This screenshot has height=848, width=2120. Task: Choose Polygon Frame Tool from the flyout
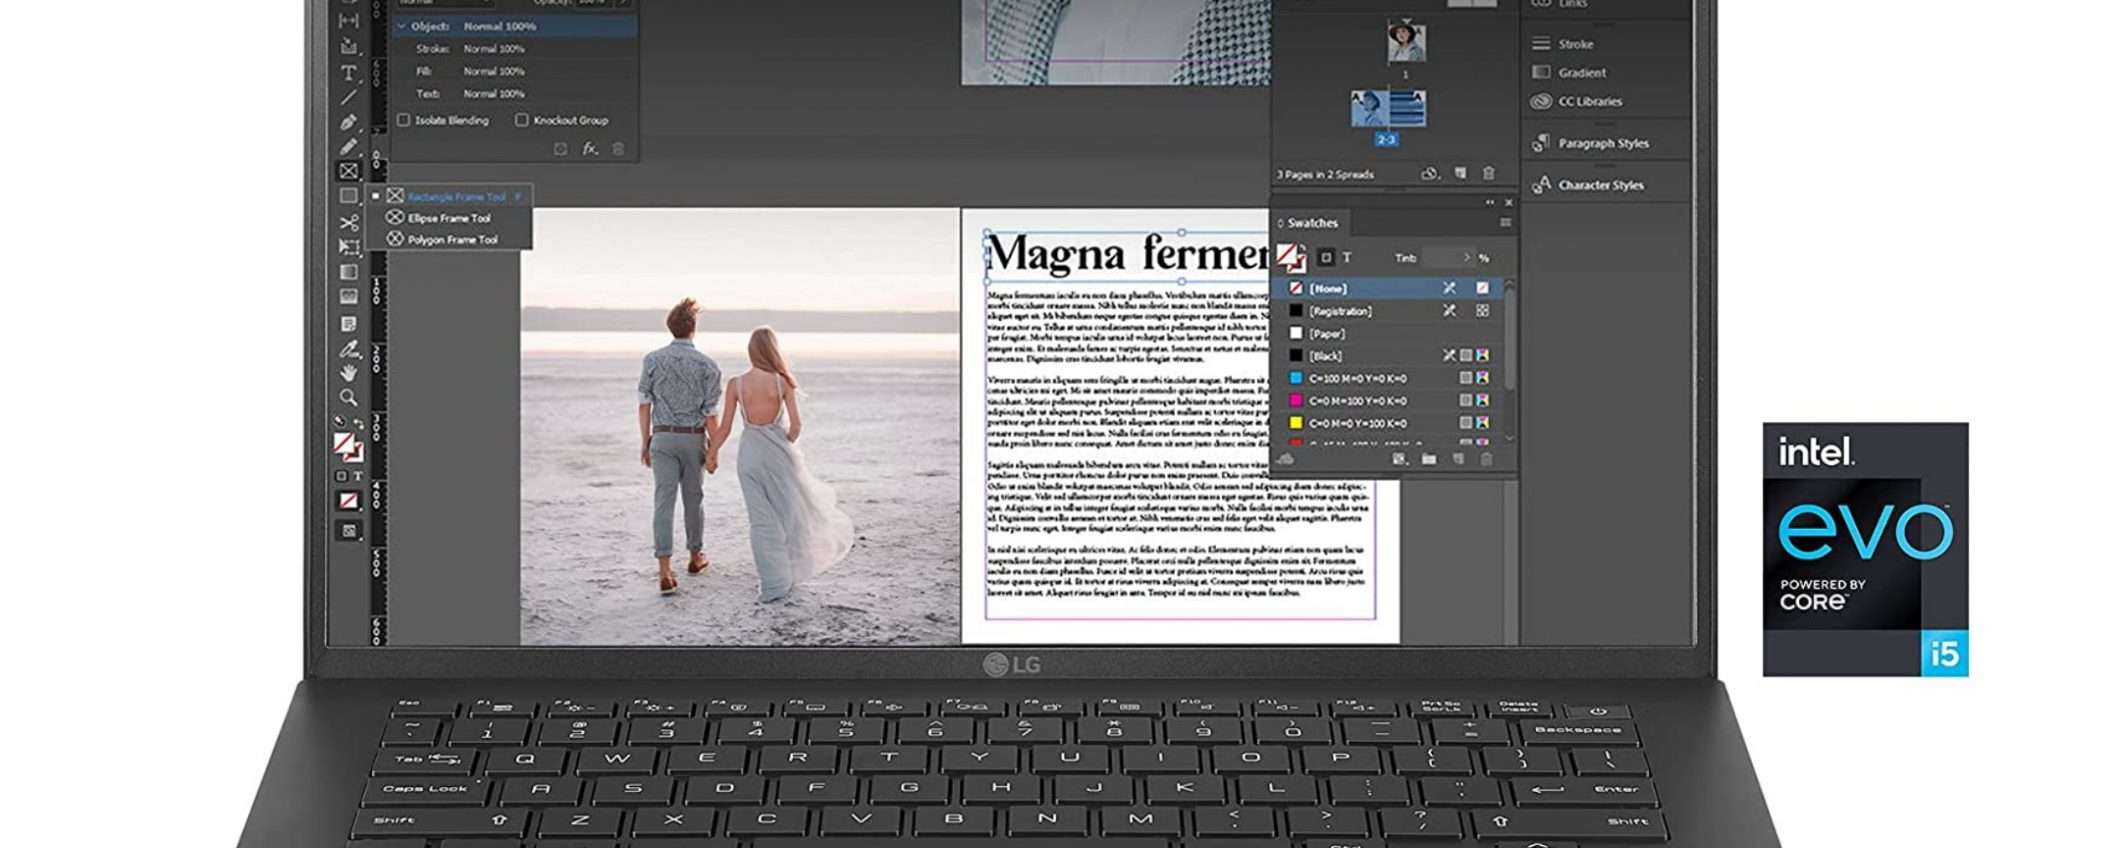click(452, 240)
